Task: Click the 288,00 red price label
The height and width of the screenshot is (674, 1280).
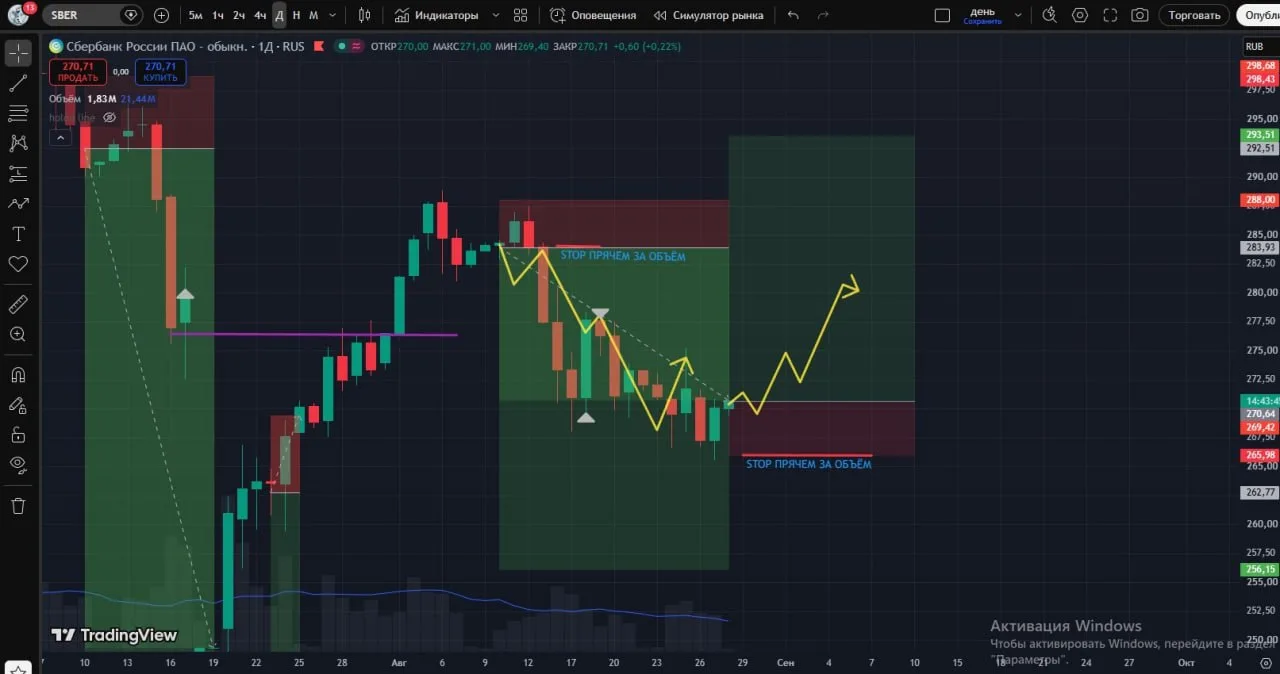Action: click(x=1260, y=200)
